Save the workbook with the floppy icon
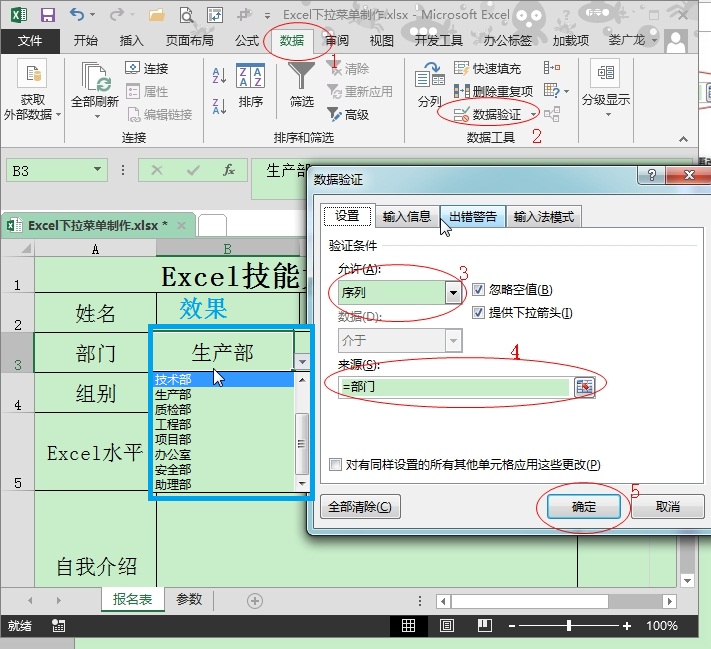The height and width of the screenshot is (649, 711). [48, 15]
